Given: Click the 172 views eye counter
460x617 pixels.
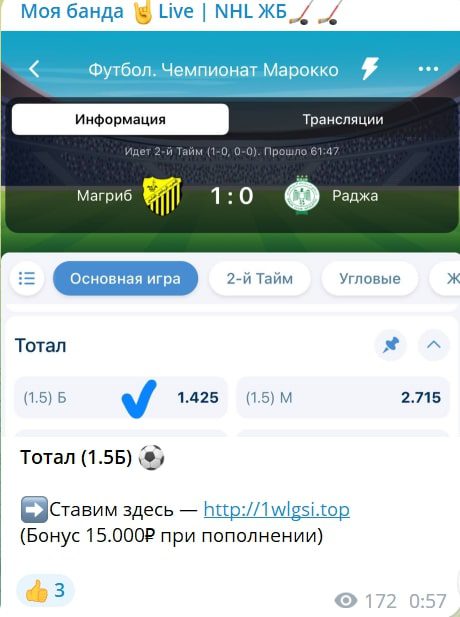Looking at the screenshot, I should point(366,601).
